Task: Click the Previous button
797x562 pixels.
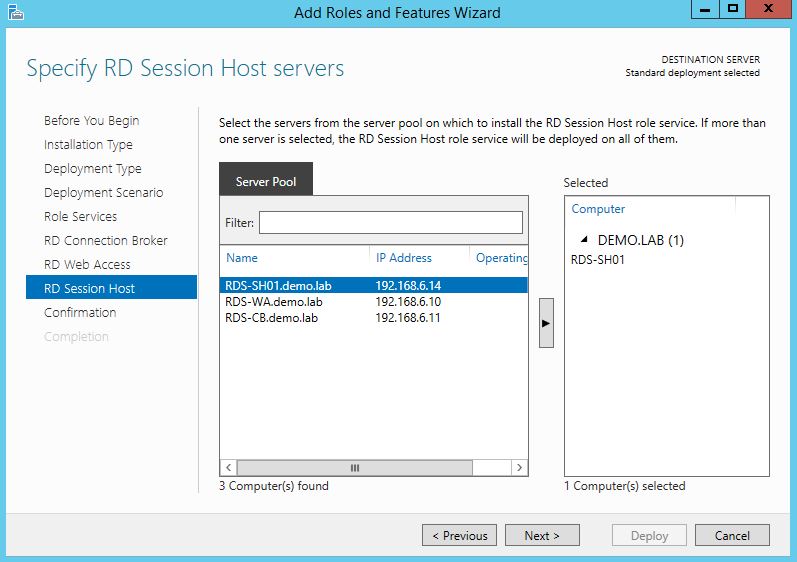Action: [x=459, y=536]
